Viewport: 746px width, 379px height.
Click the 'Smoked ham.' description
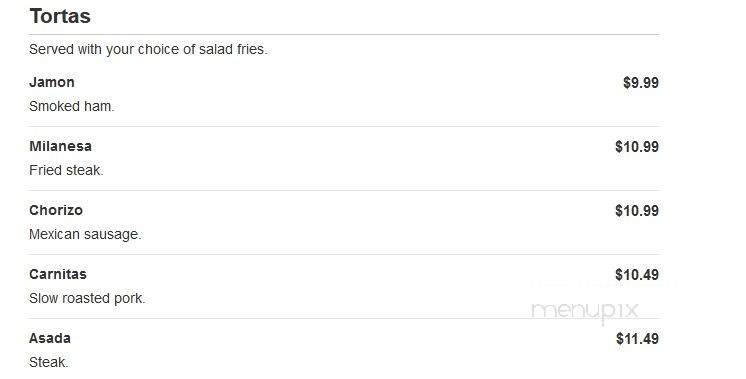pyautogui.click(x=72, y=106)
